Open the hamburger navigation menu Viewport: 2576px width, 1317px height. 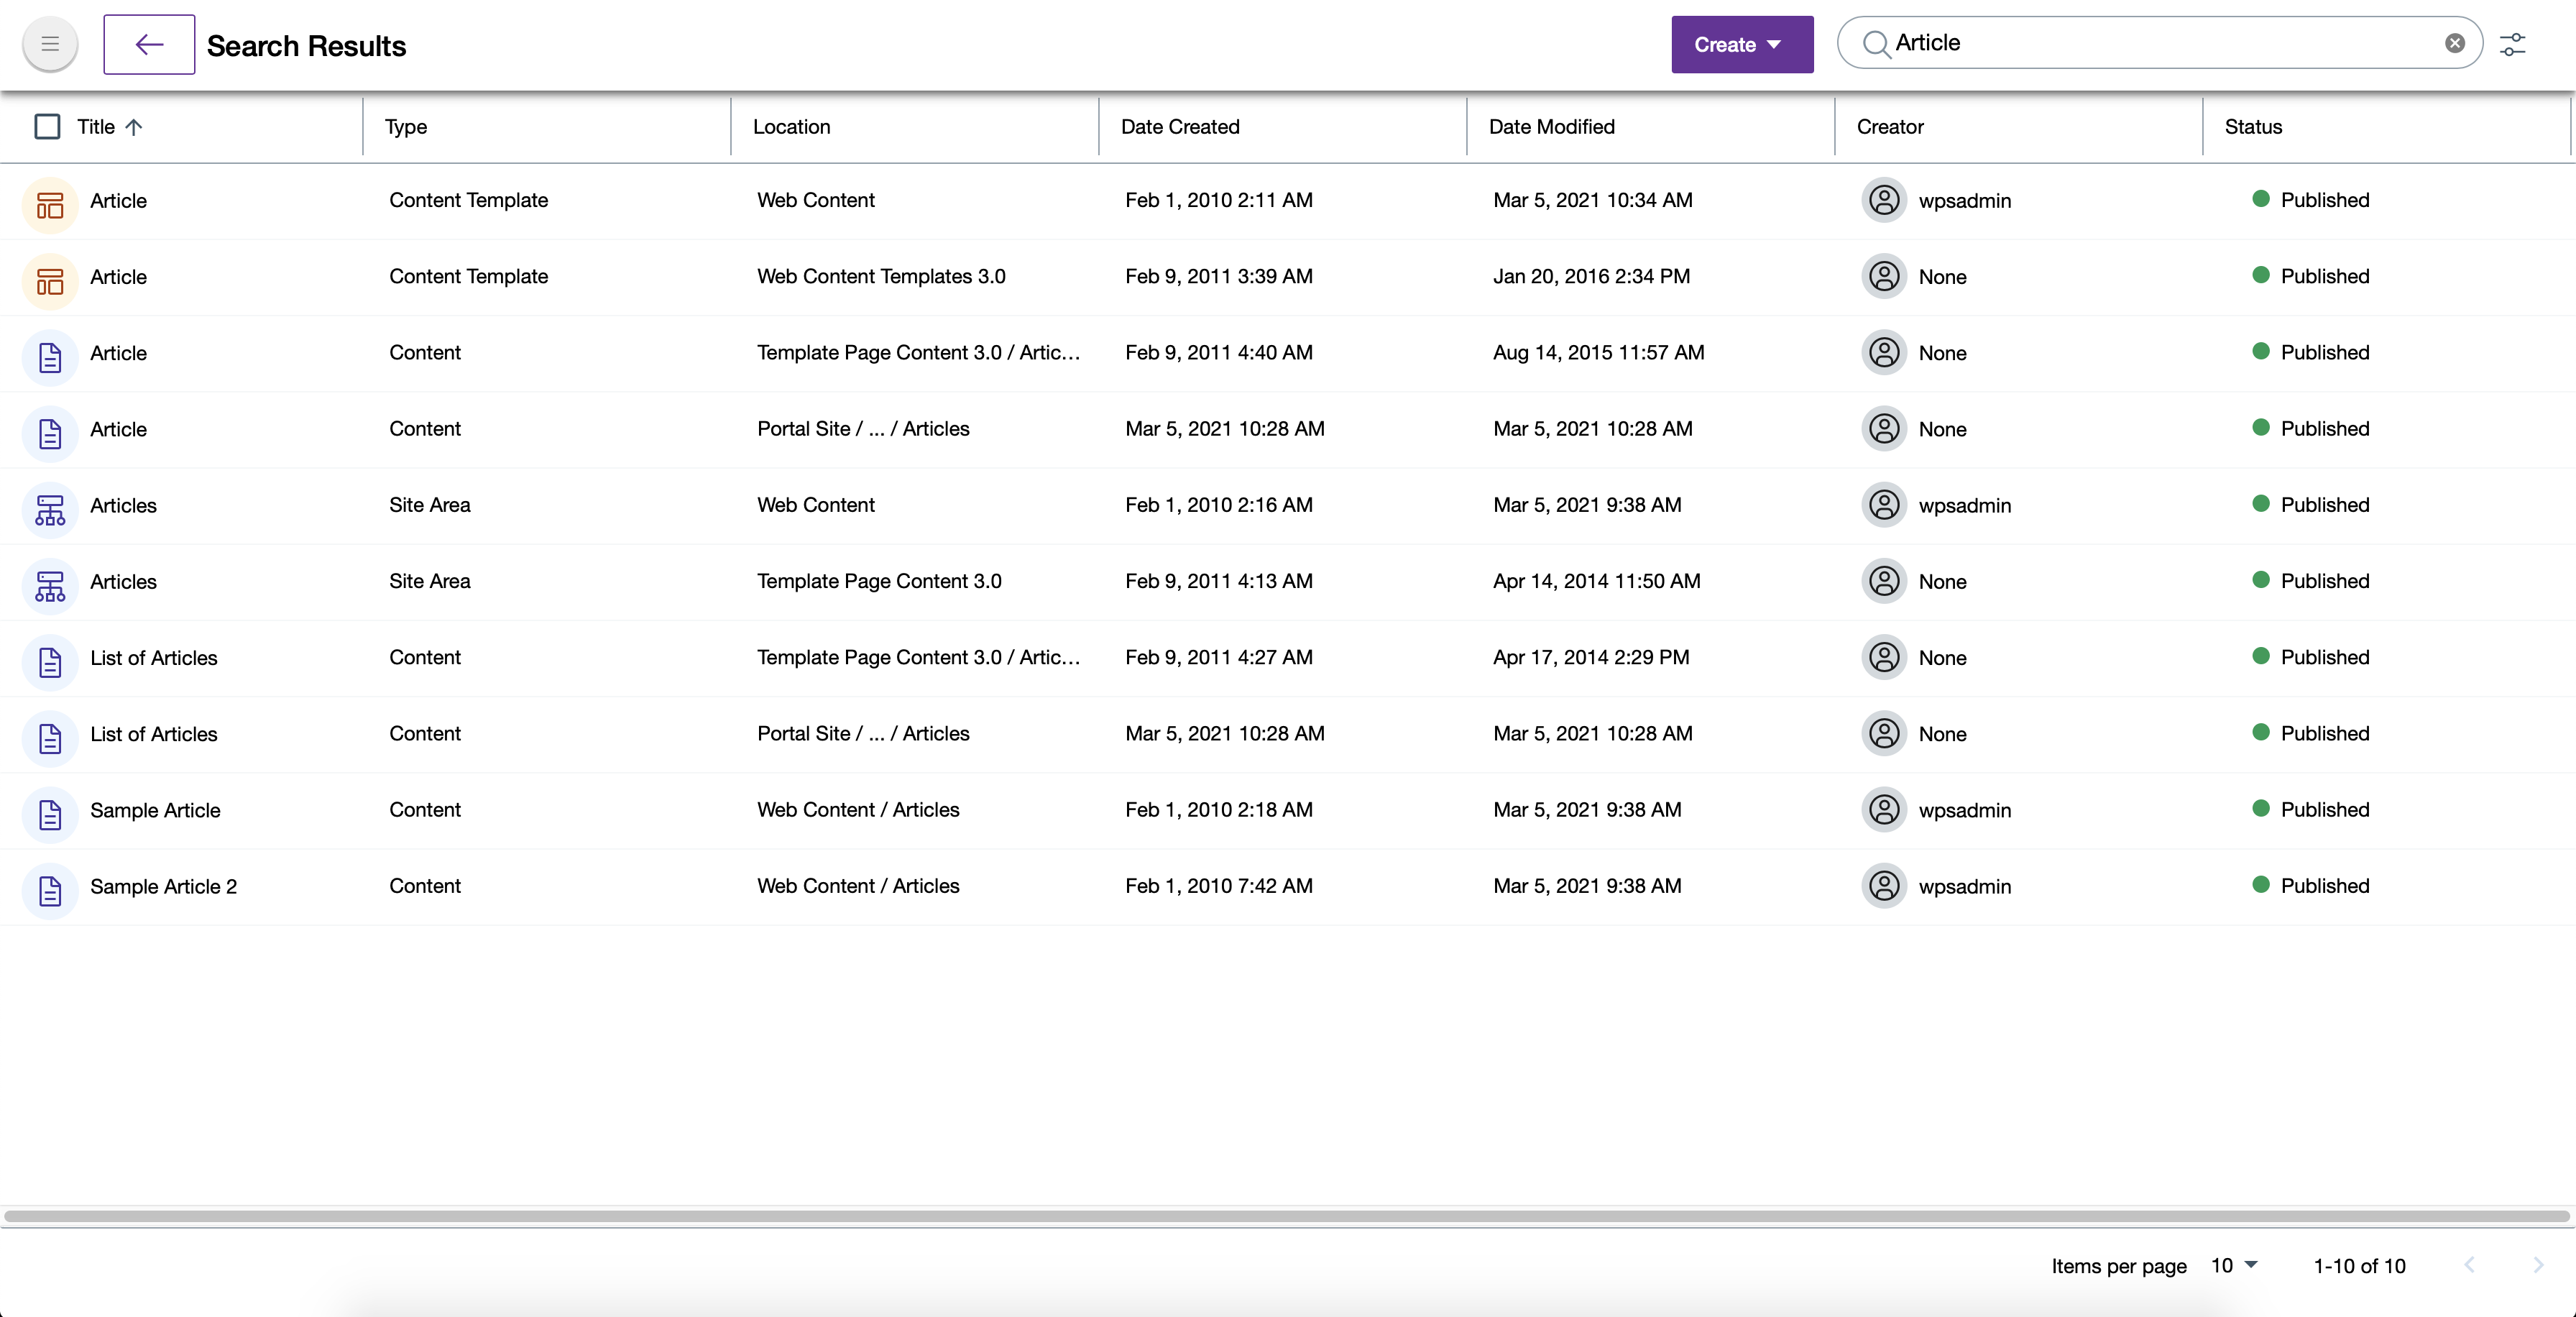50,45
